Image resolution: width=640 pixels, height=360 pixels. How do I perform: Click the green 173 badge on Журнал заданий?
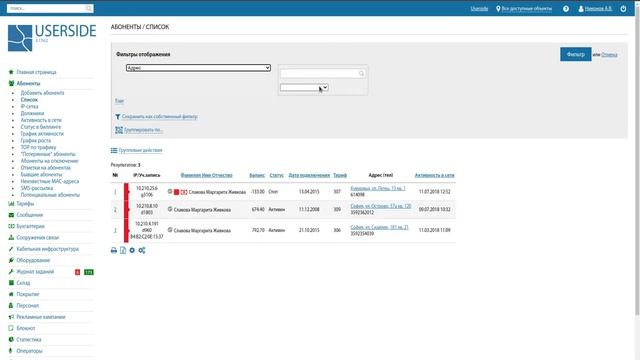[89, 272]
